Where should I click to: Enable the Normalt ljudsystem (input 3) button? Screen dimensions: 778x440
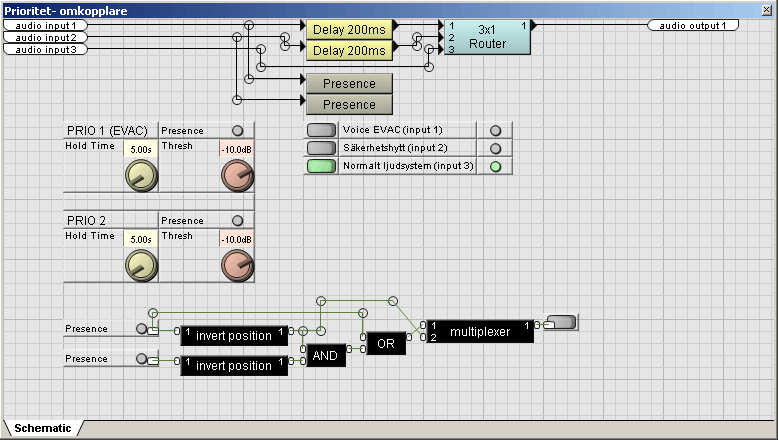click(321, 166)
